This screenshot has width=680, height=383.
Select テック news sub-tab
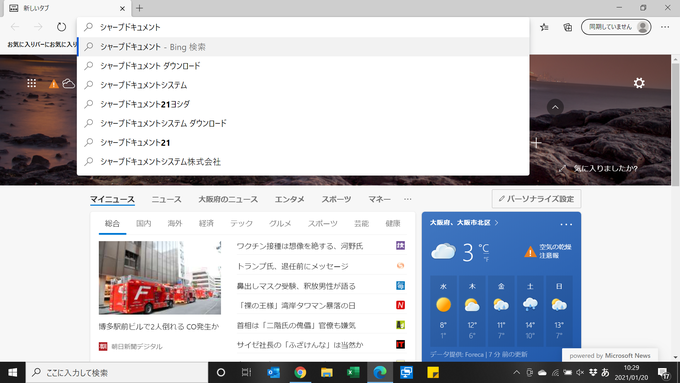pos(242,223)
